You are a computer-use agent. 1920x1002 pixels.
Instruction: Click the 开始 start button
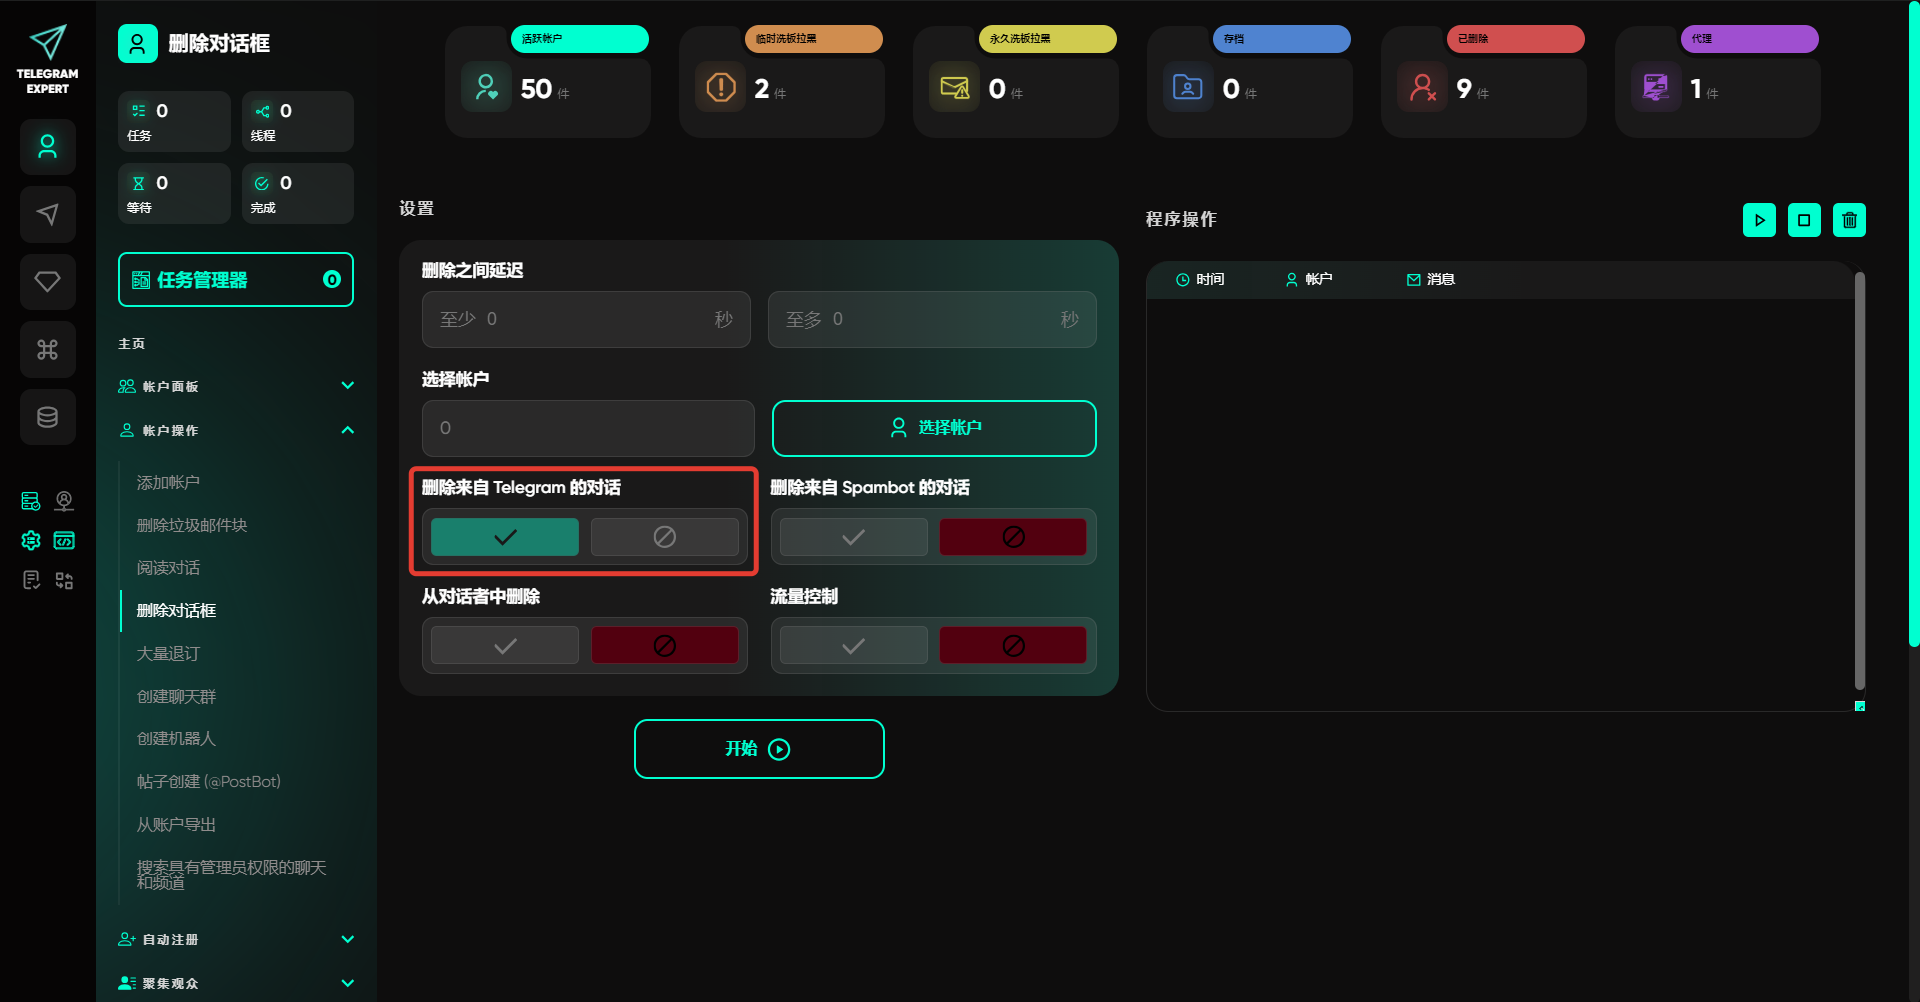coord(759,749)
